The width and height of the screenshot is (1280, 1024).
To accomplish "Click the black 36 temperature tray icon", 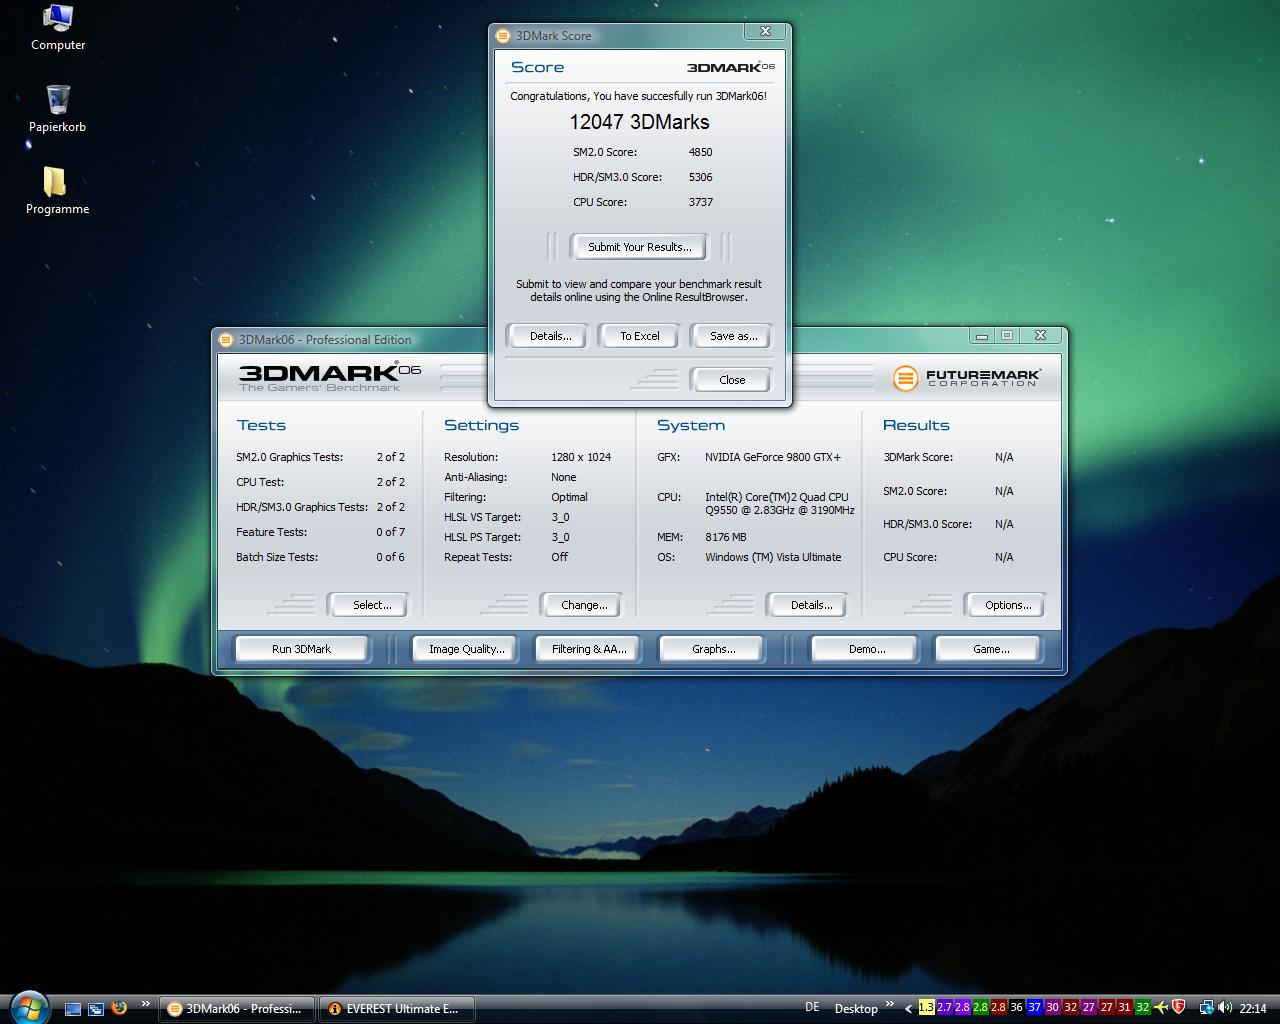I will tap(1016, 1008).
